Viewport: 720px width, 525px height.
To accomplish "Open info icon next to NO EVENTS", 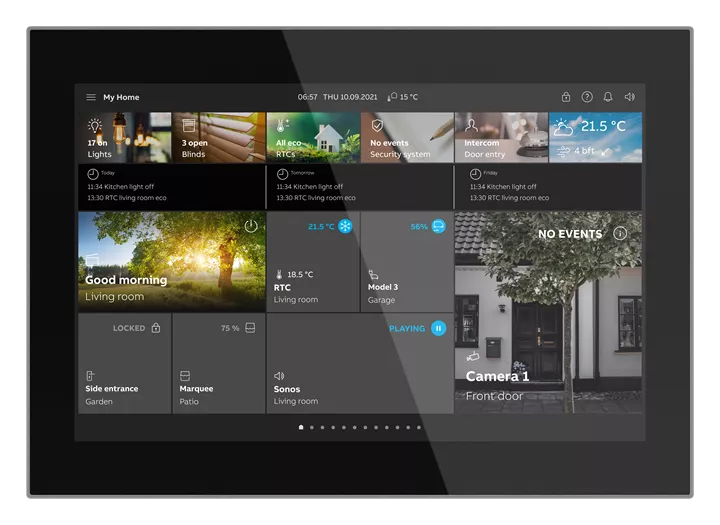I will [x=620, y=233].
